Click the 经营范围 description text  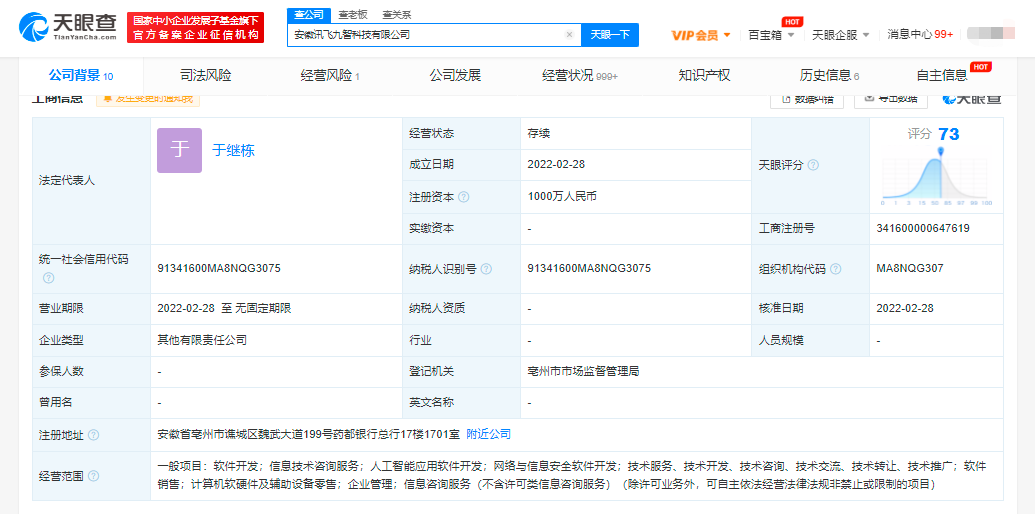click(x=572, y=476)
